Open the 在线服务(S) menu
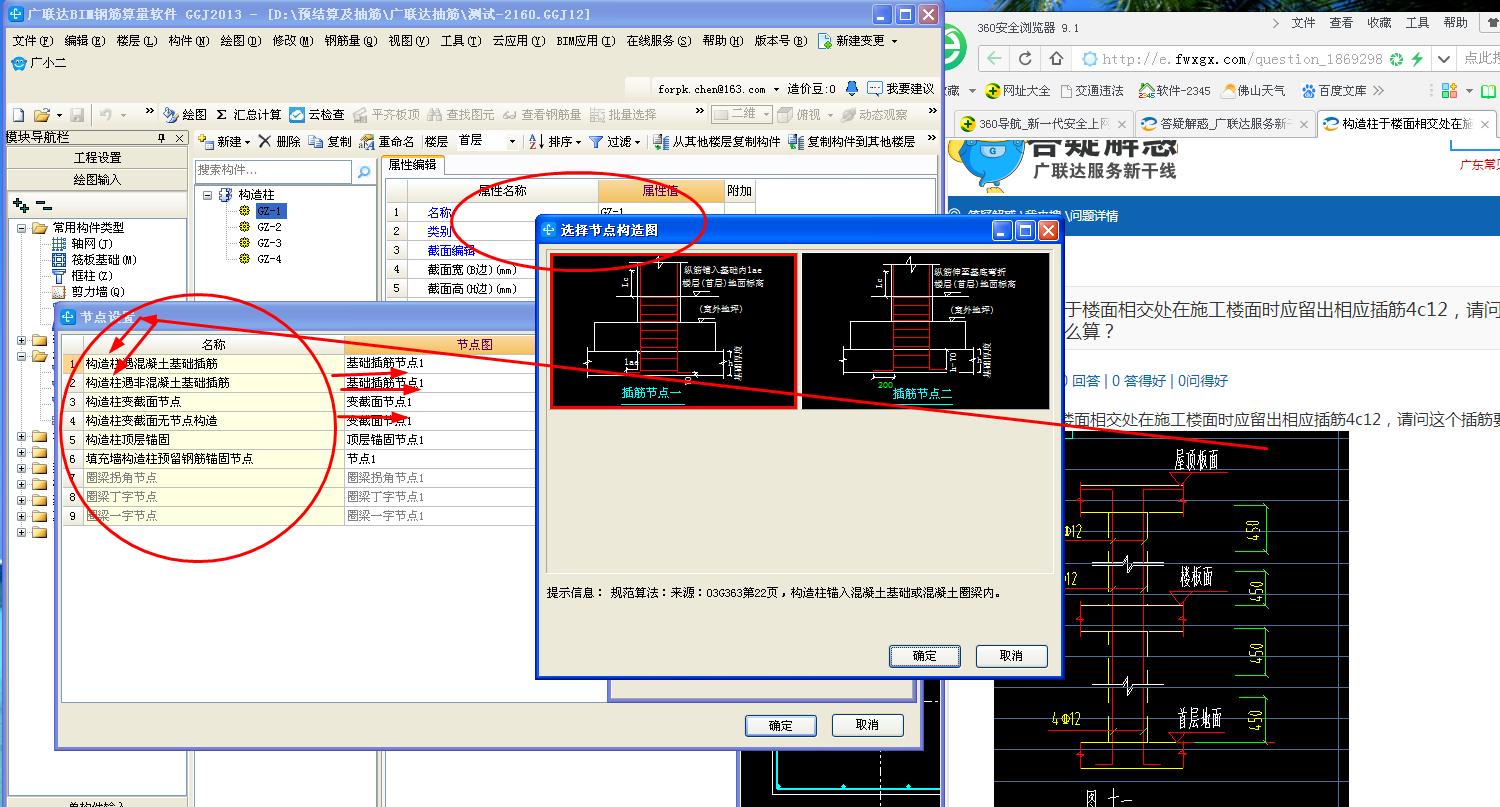Viewport: 1500px width, 807px height. (x=658, y=41)
